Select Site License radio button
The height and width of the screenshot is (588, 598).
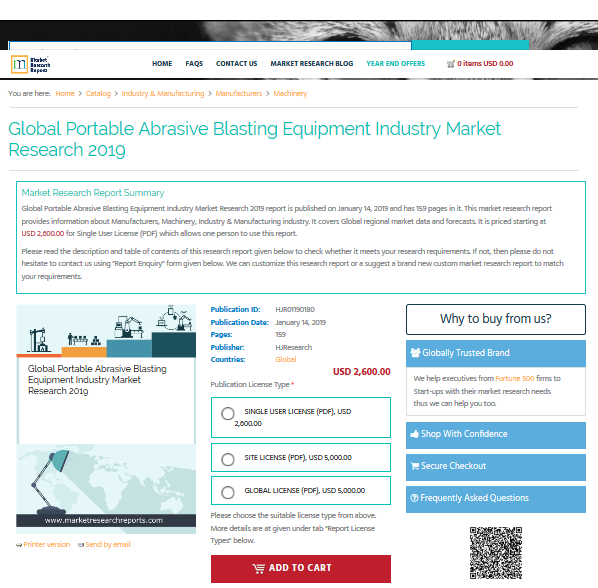coord(228,459)
